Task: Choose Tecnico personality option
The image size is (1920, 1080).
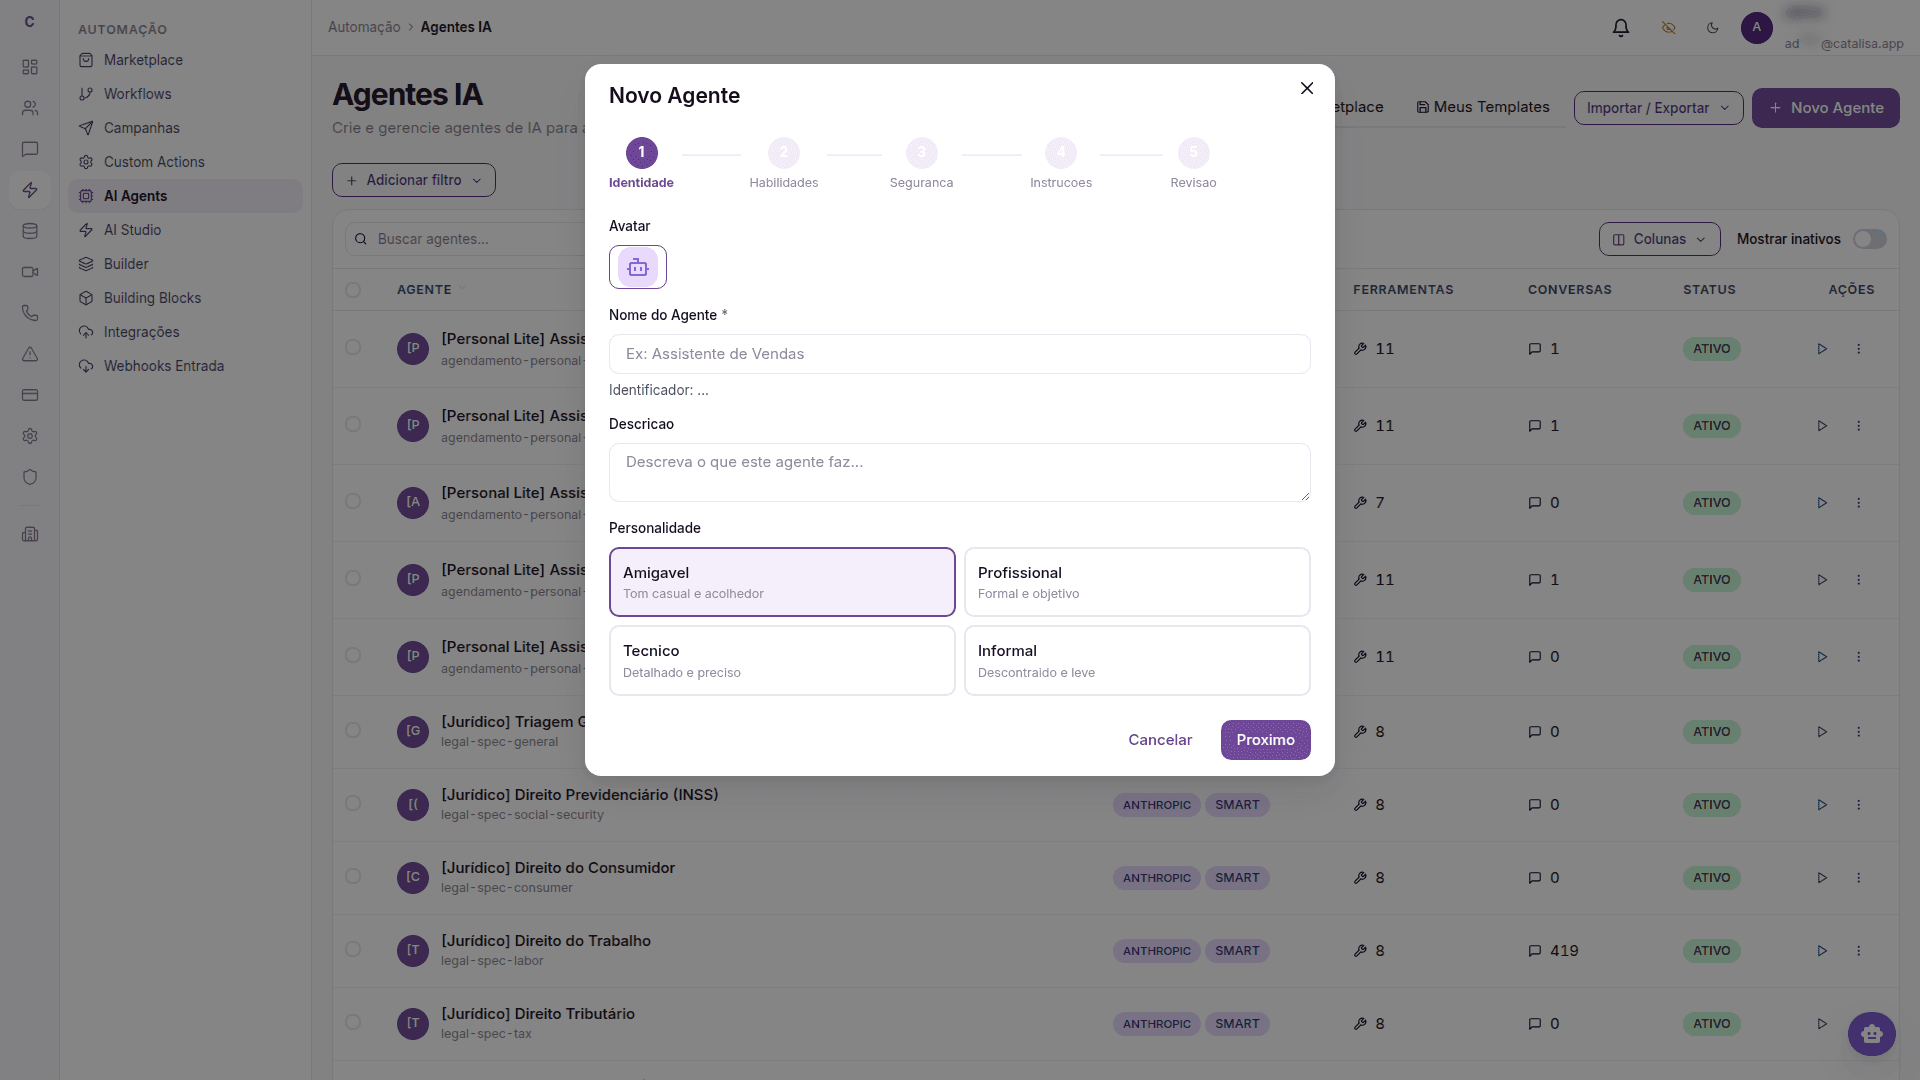Action: click(782, 660)
